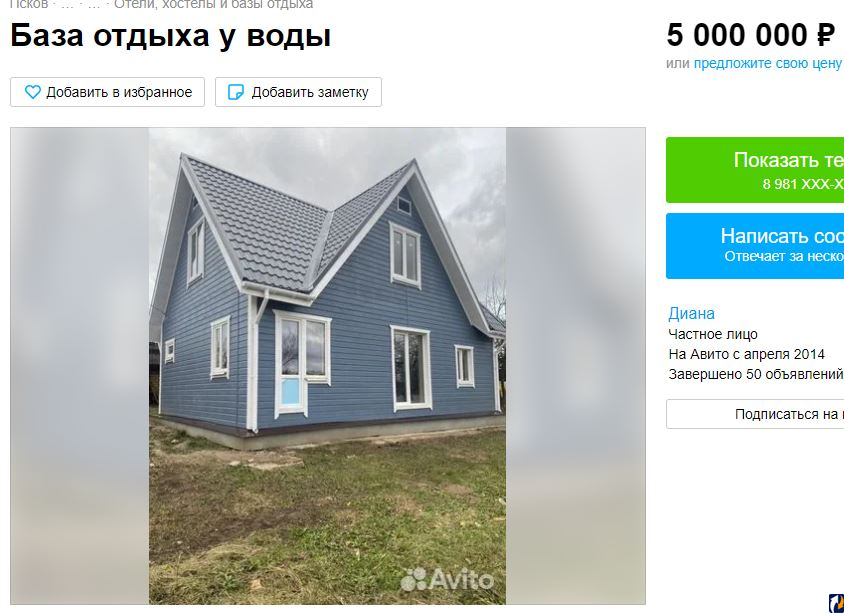Screen dimensions: 844x613
Task: Click the Добавить в избранное button label
Action: pos(119,92)
